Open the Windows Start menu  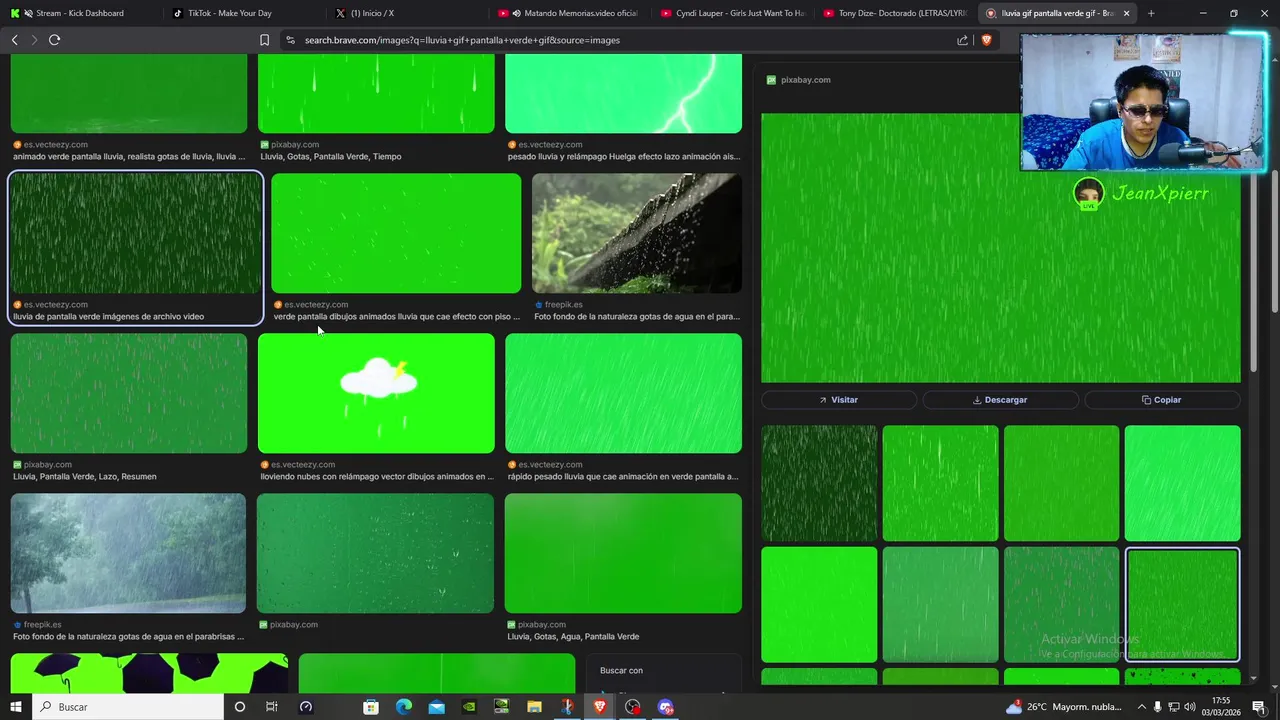(15, 707)
